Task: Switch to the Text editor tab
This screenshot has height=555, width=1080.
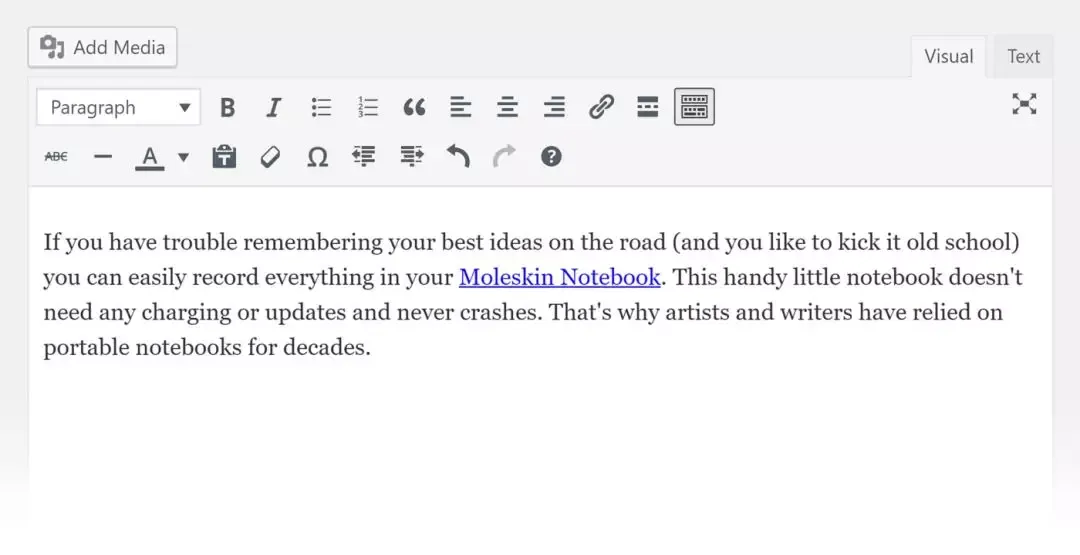Action: click(x=1023, y=57)
